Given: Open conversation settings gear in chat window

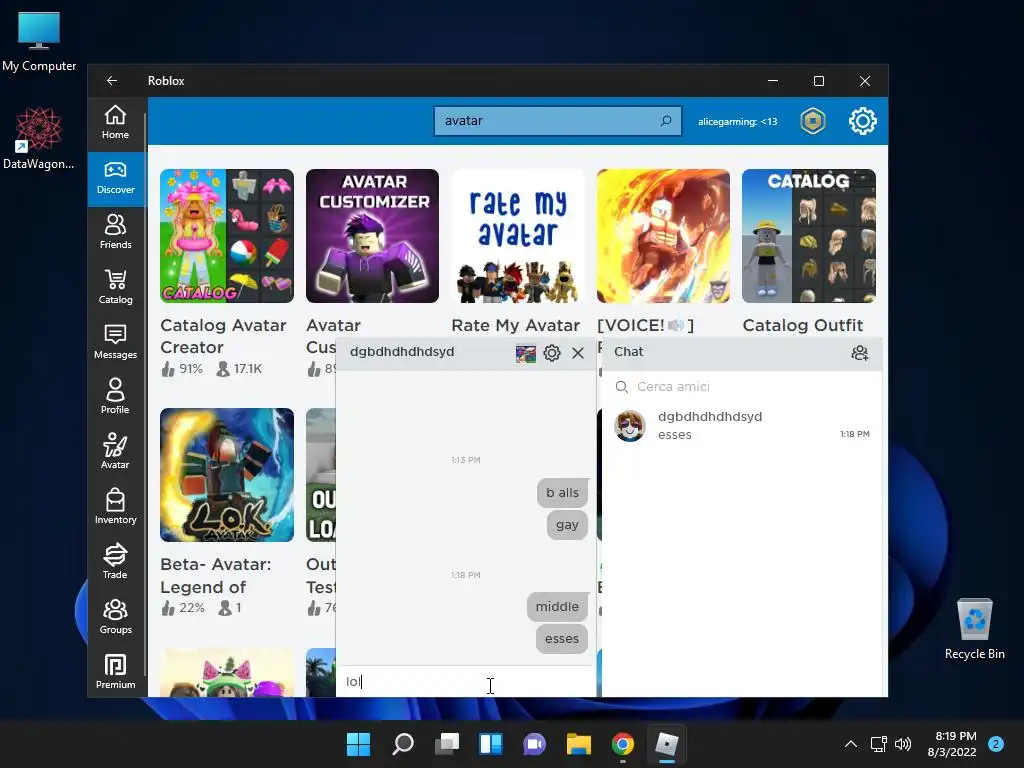Looking at the screenshot, I should [x=552, y=353].
